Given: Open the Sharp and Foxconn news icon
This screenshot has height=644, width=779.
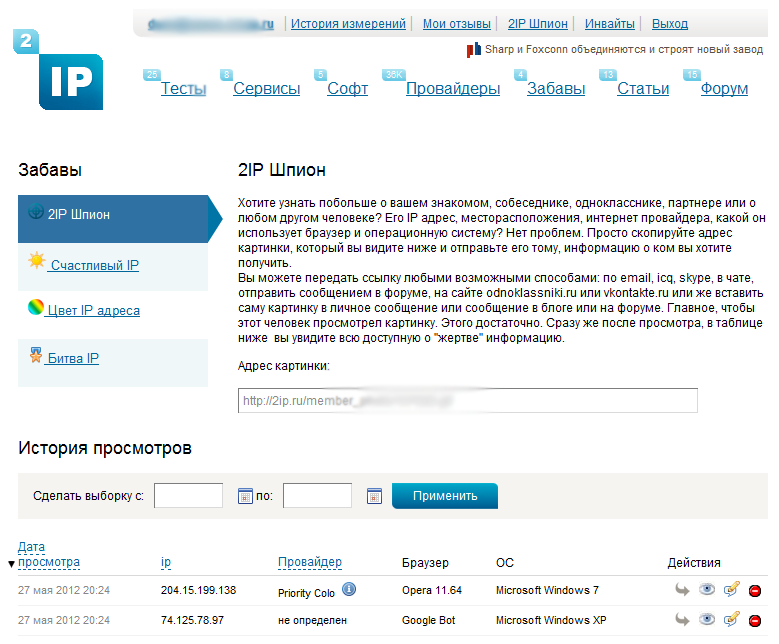Looking at the screenshot, I should click(x=473, y=50).
